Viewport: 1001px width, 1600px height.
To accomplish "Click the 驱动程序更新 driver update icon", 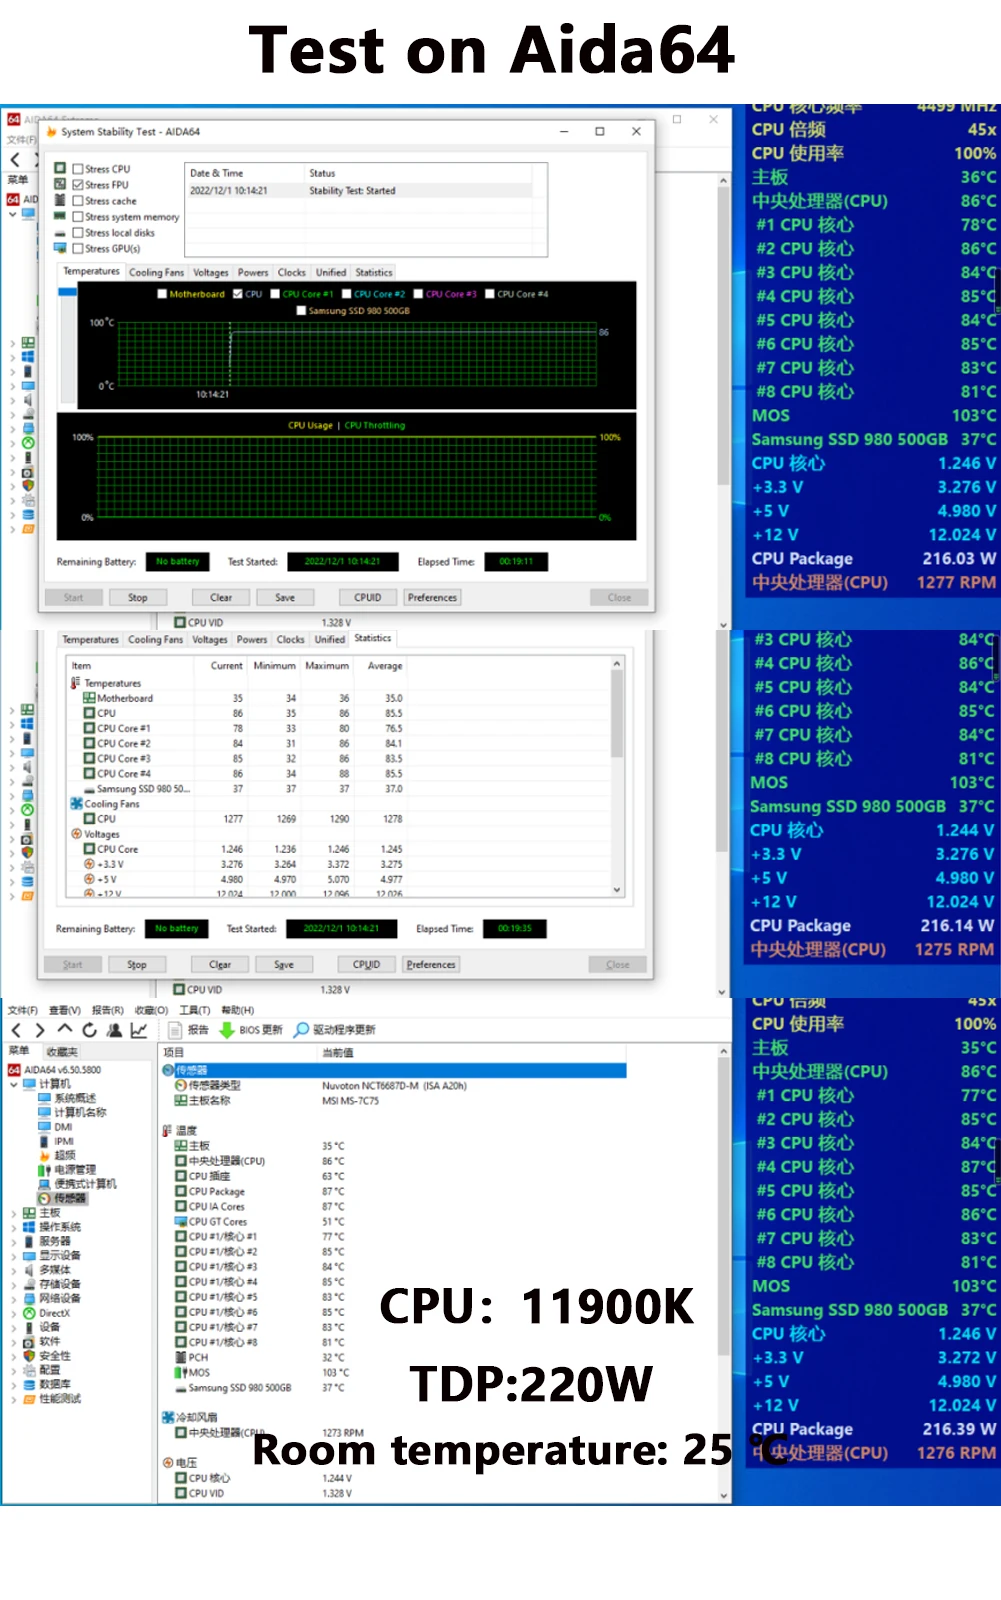I will tap(301, 1030).
